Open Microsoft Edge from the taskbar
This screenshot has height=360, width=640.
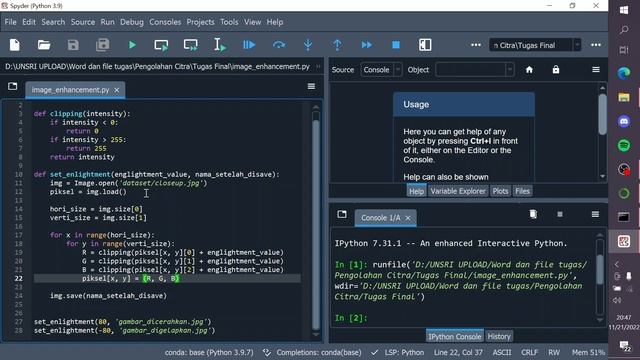624,73
